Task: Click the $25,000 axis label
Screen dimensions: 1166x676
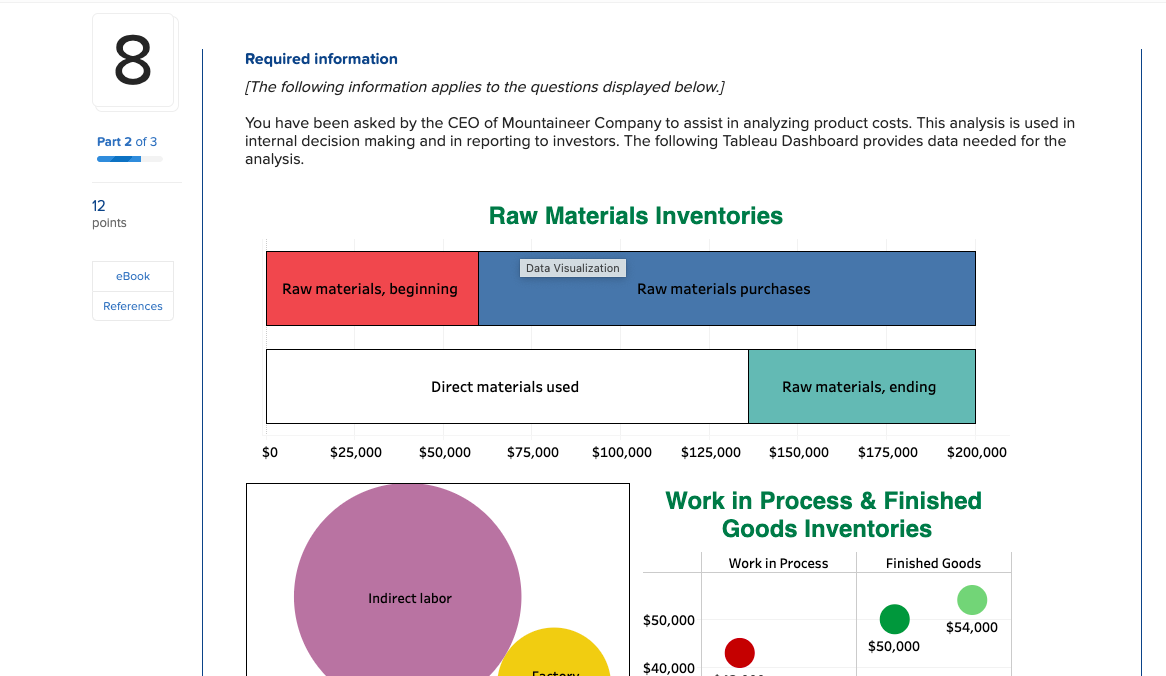Action: (355, 452)
